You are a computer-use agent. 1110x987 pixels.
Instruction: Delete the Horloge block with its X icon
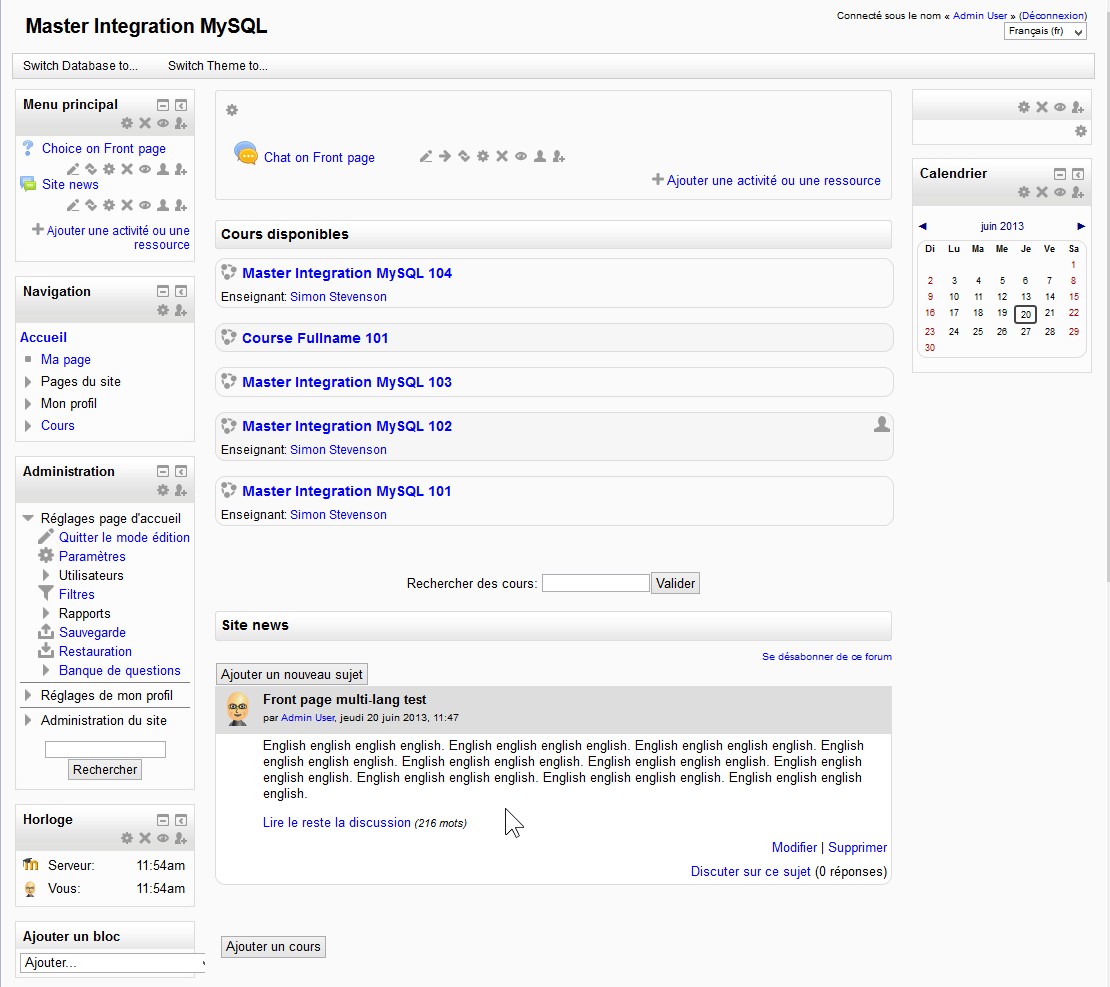(x=145, y=838)
